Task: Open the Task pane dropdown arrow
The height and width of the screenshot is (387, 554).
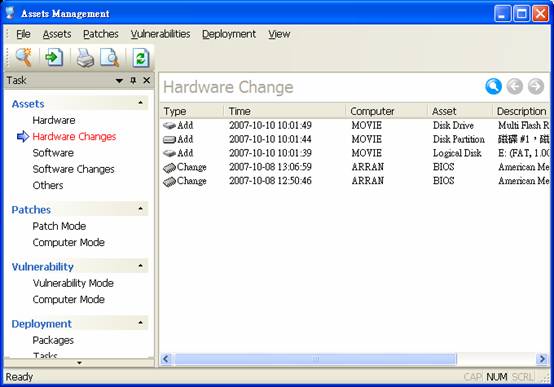Action: [119, 81]
